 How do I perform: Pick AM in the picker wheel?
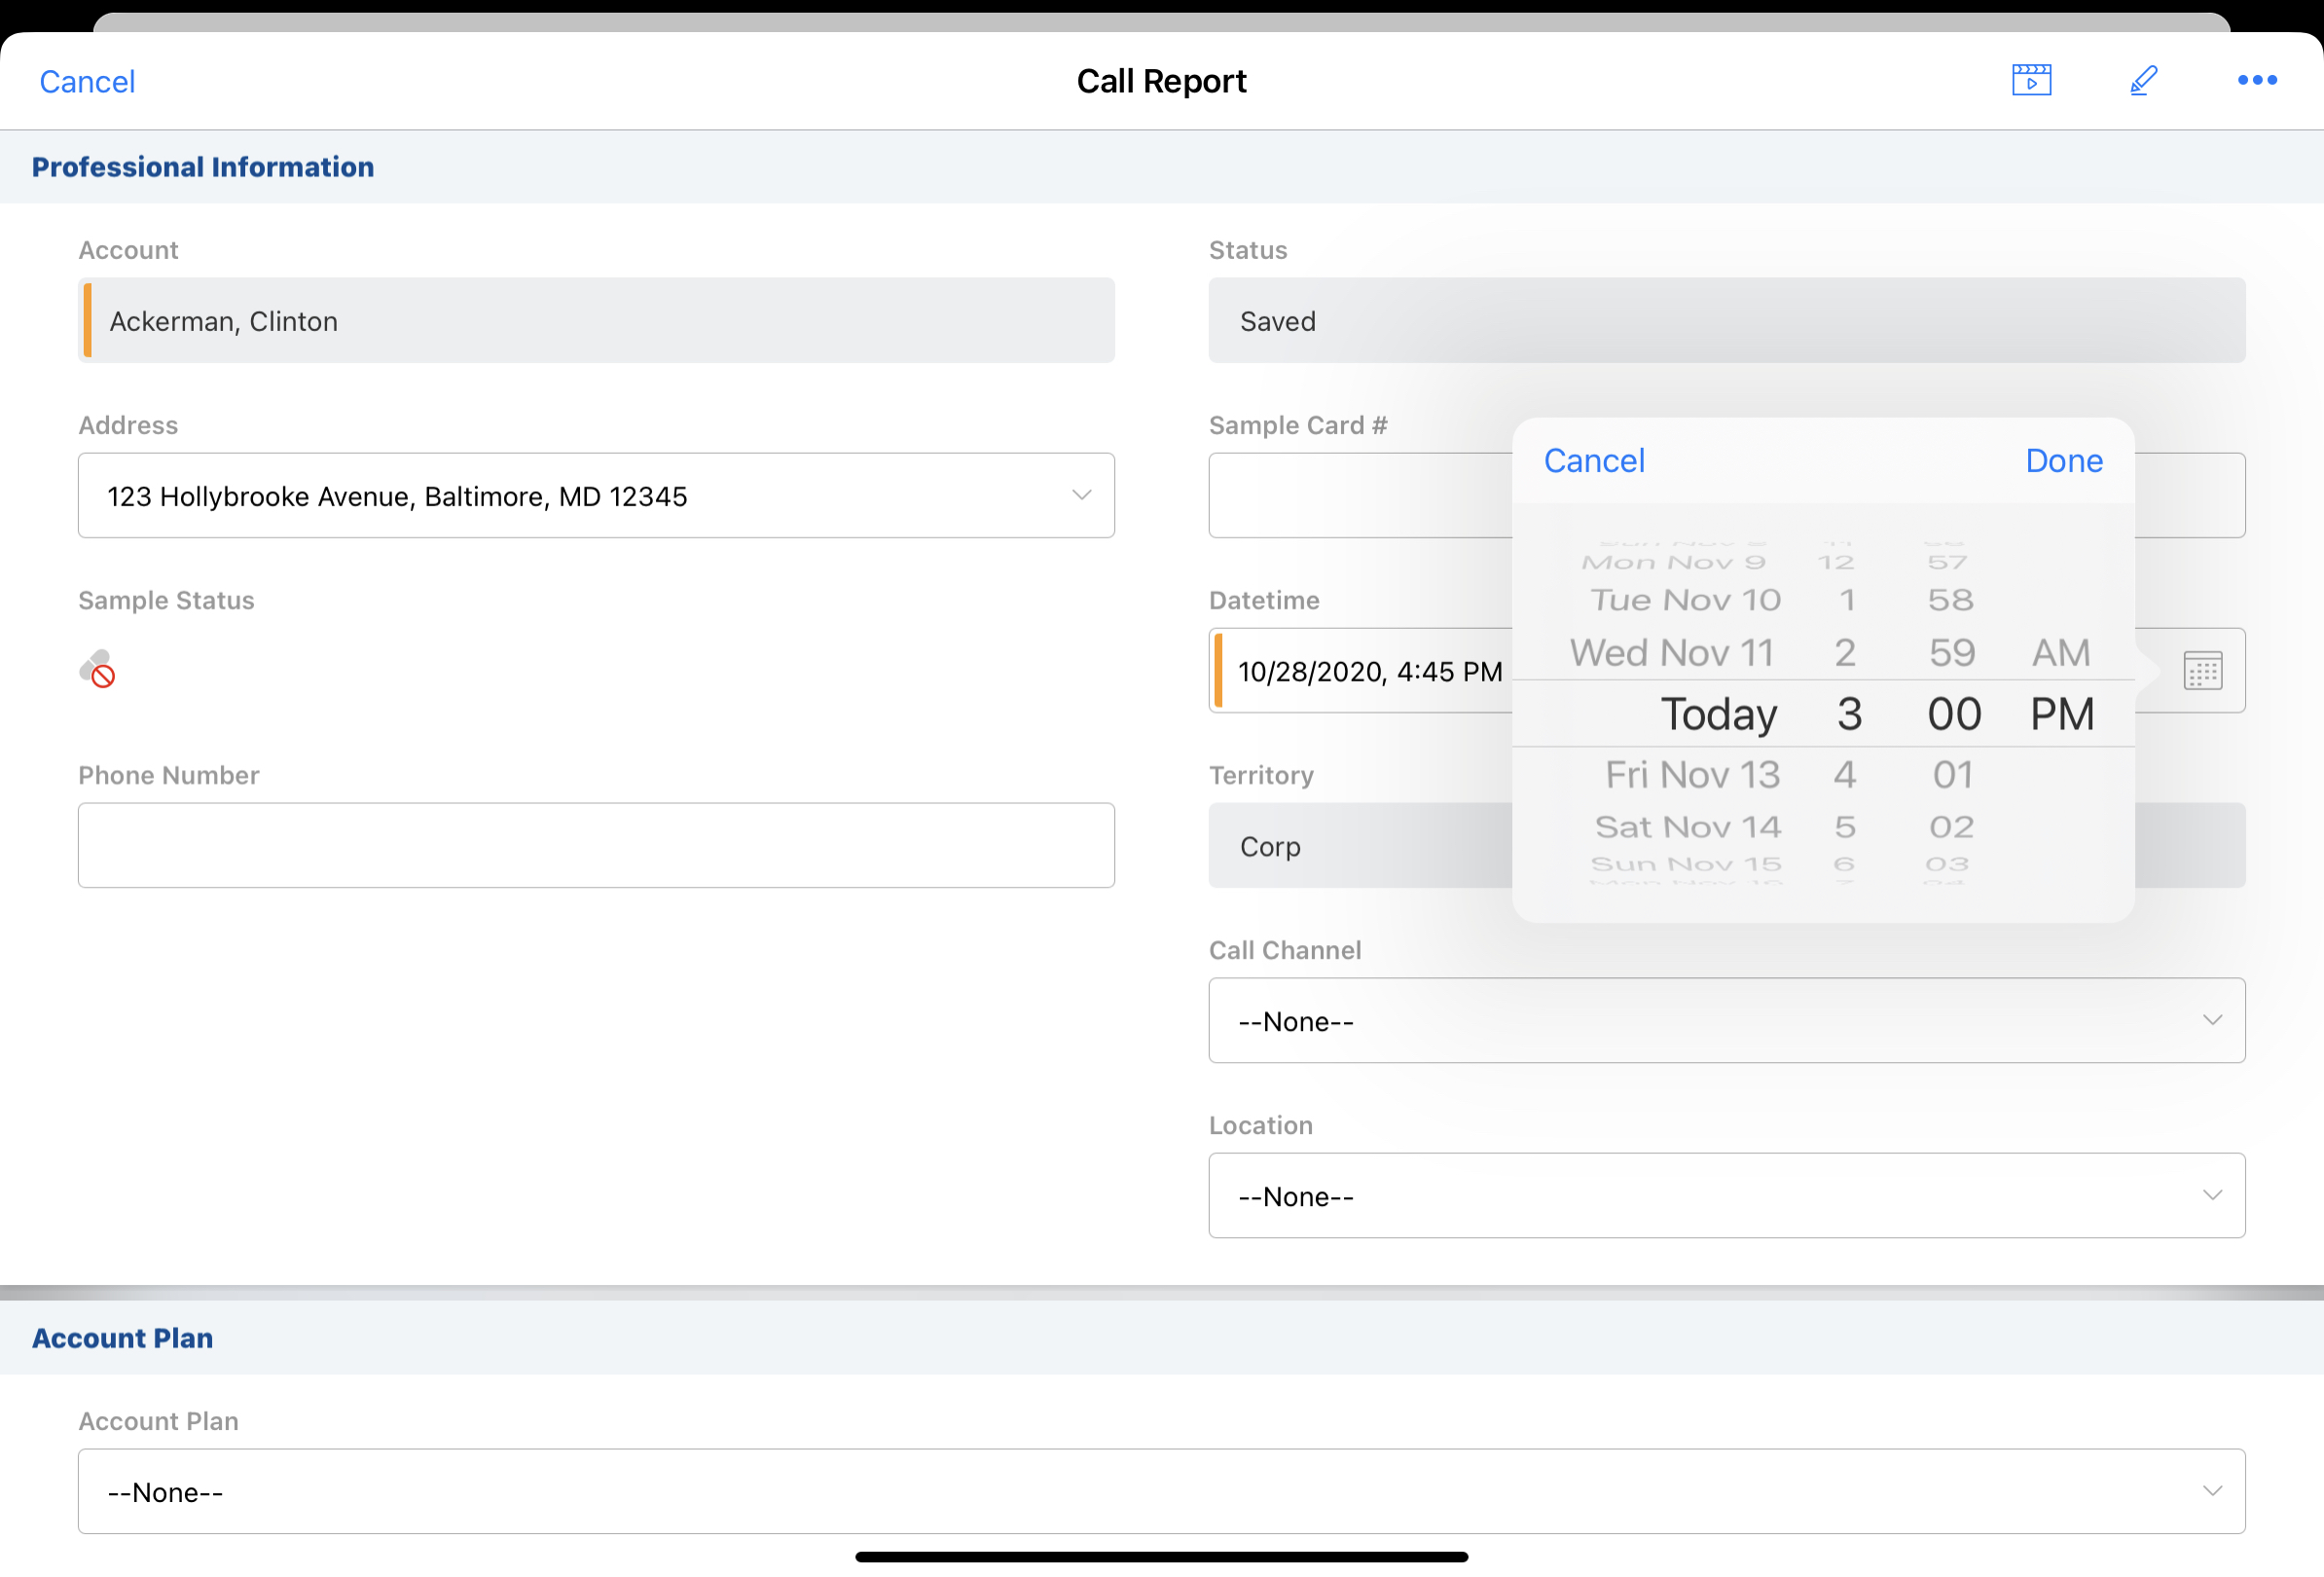click(x=2060, y=653)
